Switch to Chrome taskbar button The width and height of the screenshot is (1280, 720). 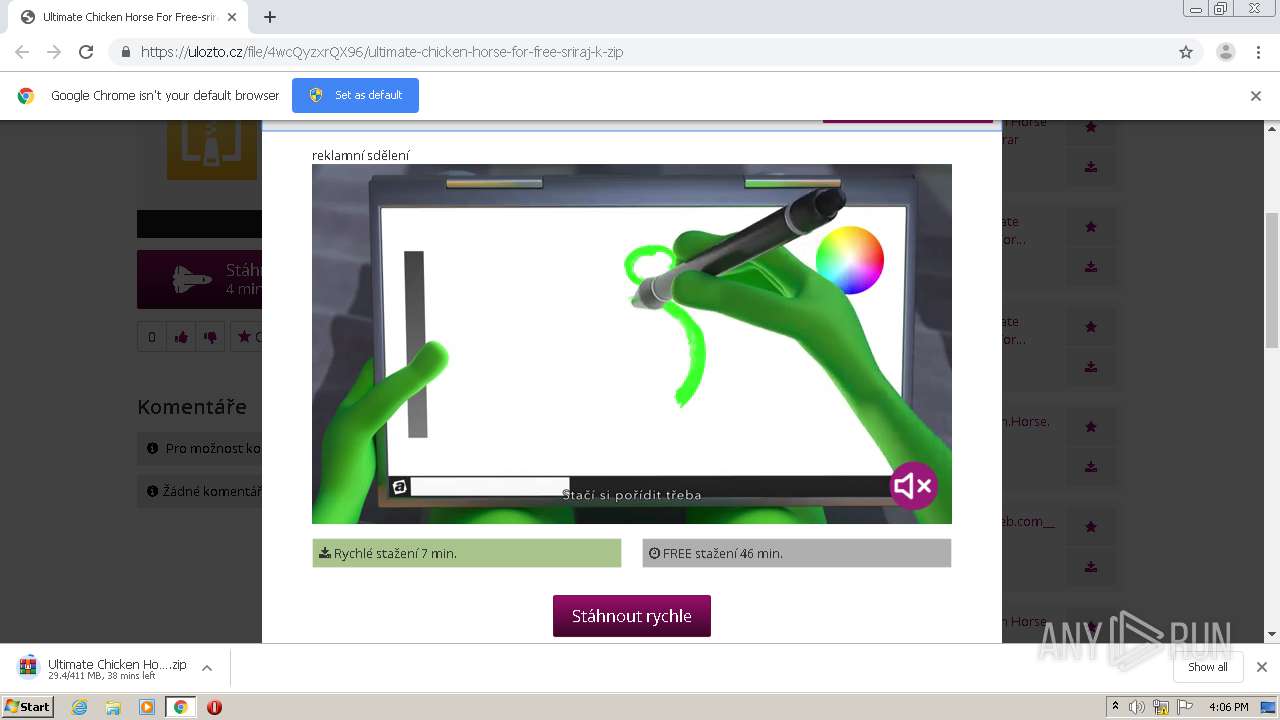[181, 707]
